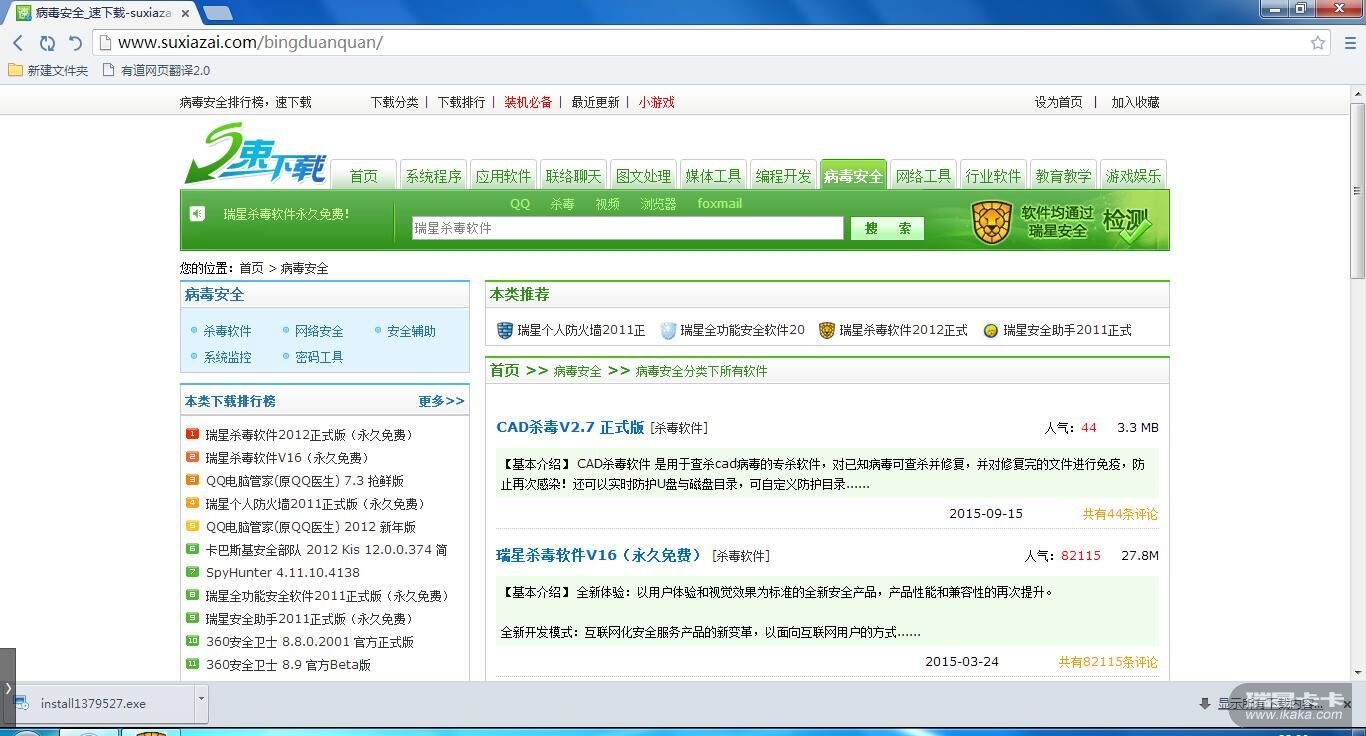Focus the 瑞星杀毒软件 search input field
This screenshot has height=736, width=1366.
pyautogui.click(x=627, y=228)
